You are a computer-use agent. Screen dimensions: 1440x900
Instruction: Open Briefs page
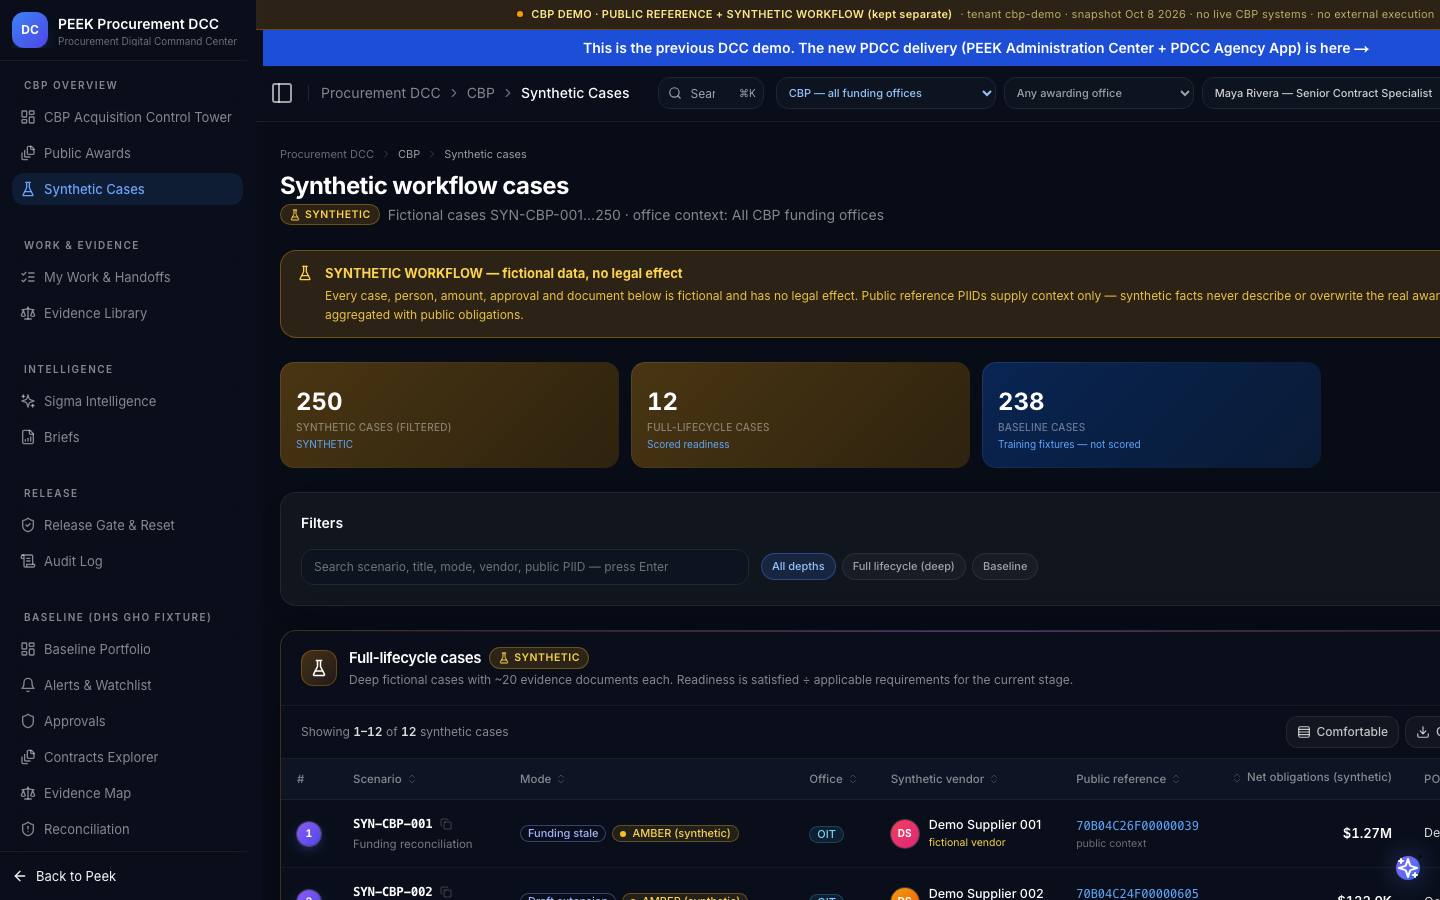click(x=127, y=437)
